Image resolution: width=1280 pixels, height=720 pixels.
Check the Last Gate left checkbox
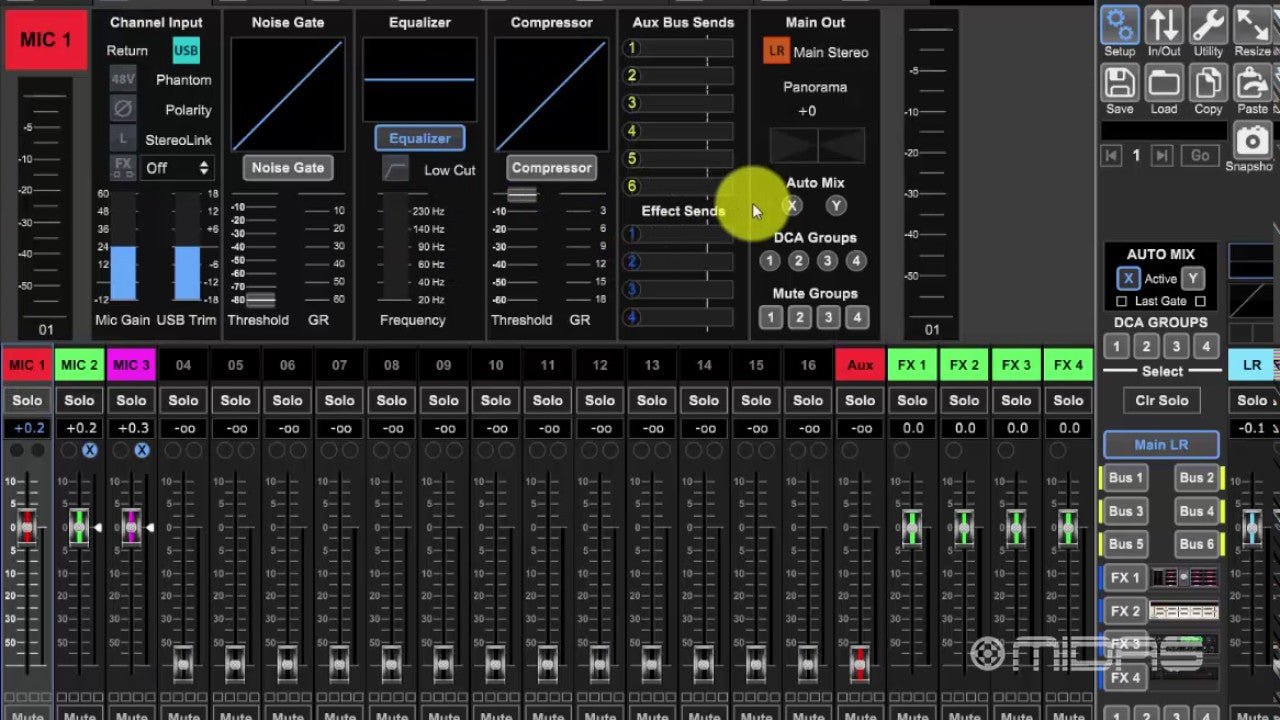(1121, 301)
